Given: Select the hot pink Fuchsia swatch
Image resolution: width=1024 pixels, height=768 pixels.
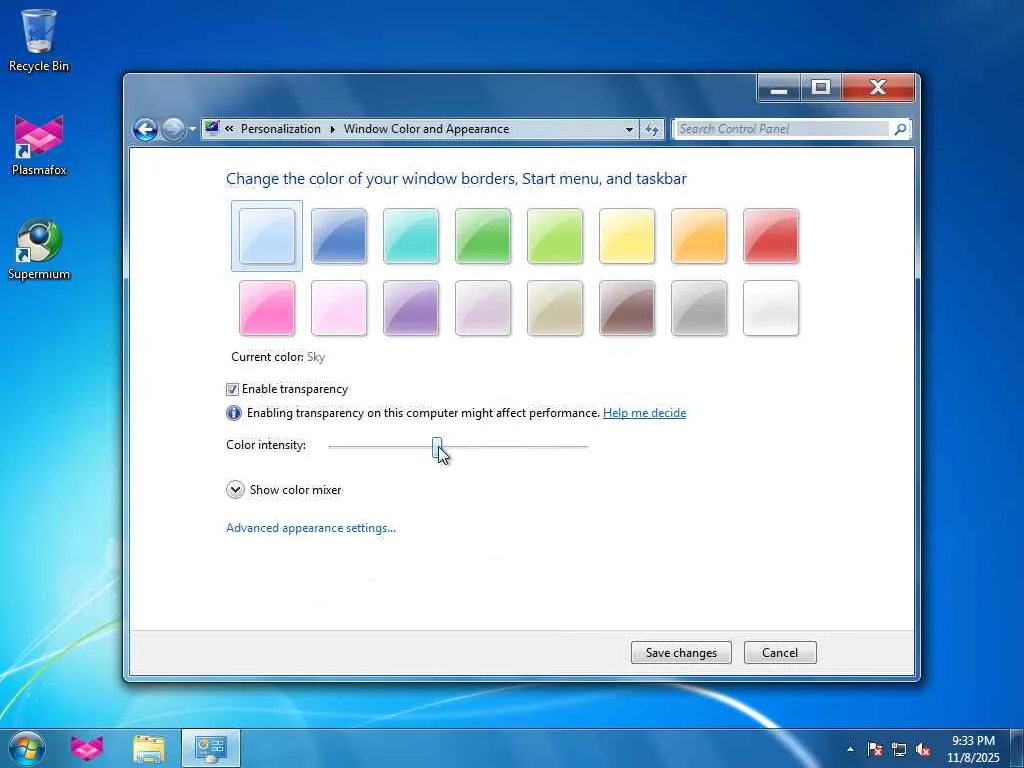Looking at the screenshot, I should pos(266,308).
